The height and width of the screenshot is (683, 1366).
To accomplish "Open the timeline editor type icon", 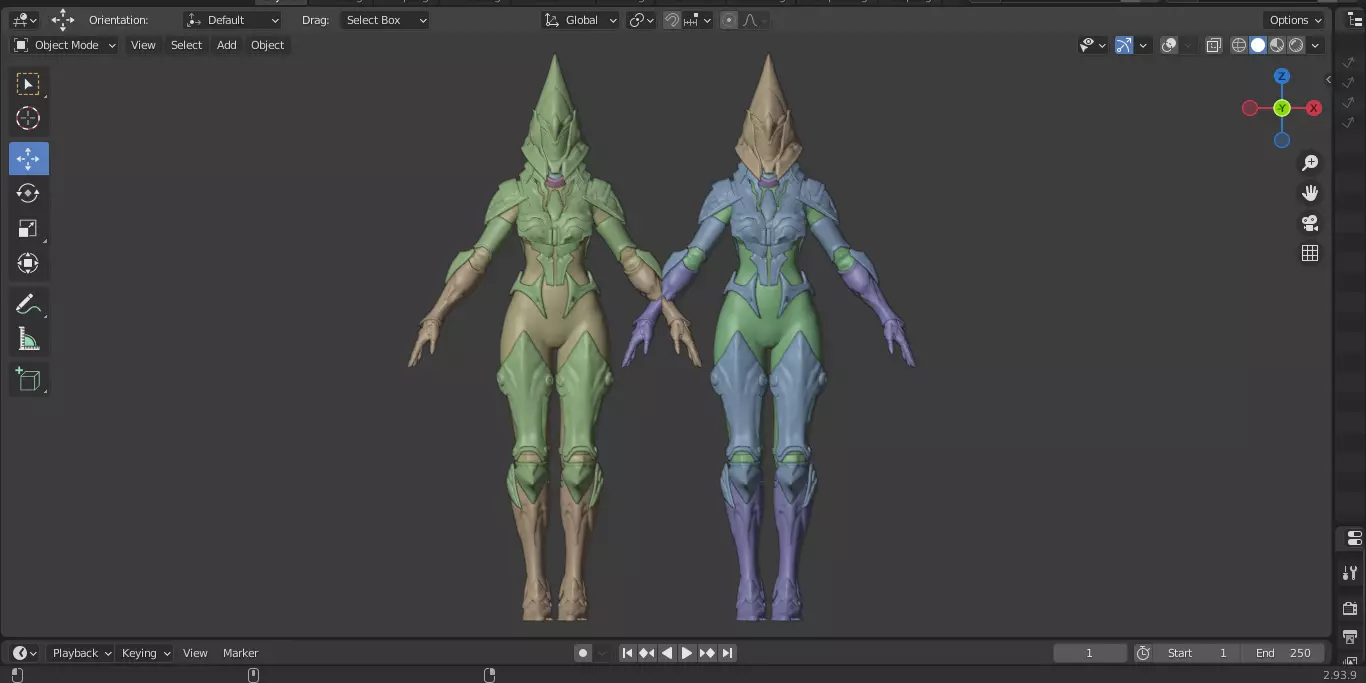I will (x=25, y=653).
